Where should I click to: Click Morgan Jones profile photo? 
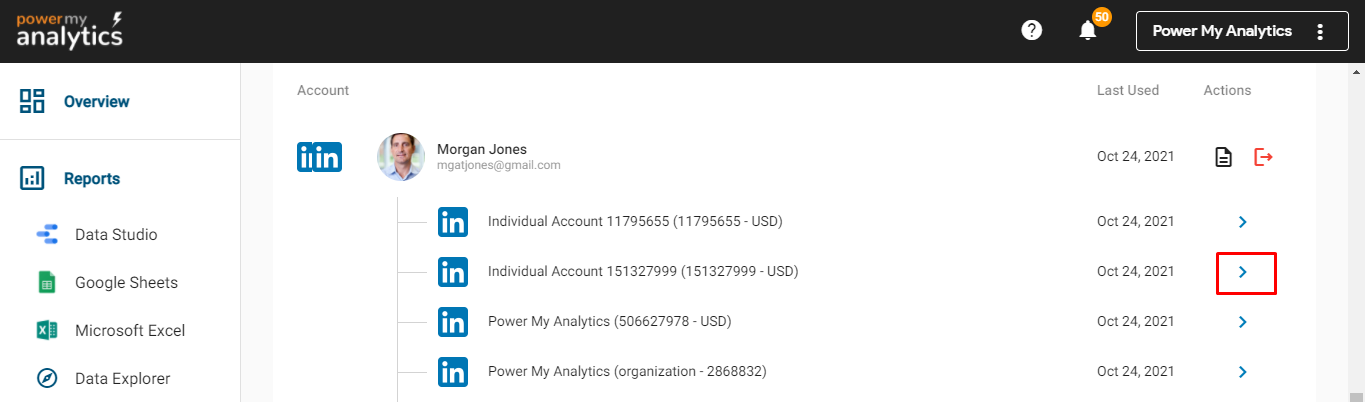[x=401, y=157]
